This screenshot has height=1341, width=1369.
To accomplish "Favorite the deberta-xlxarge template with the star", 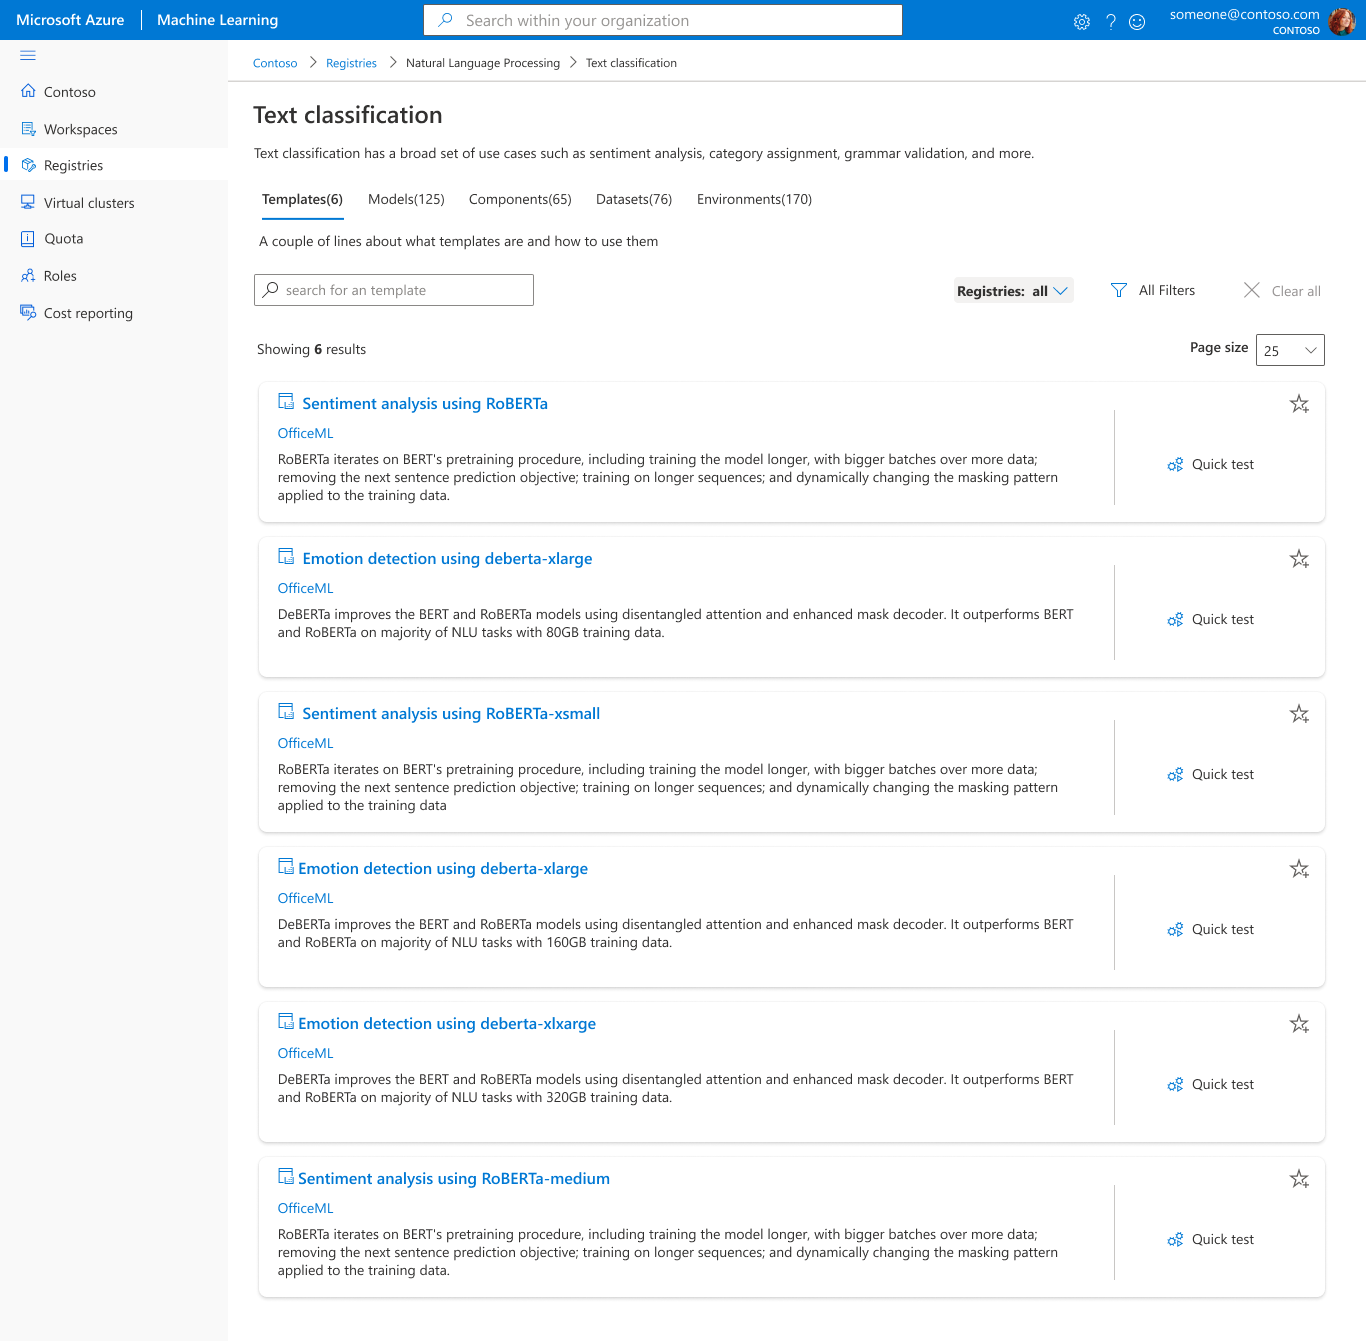I will pos(1299,1024).
